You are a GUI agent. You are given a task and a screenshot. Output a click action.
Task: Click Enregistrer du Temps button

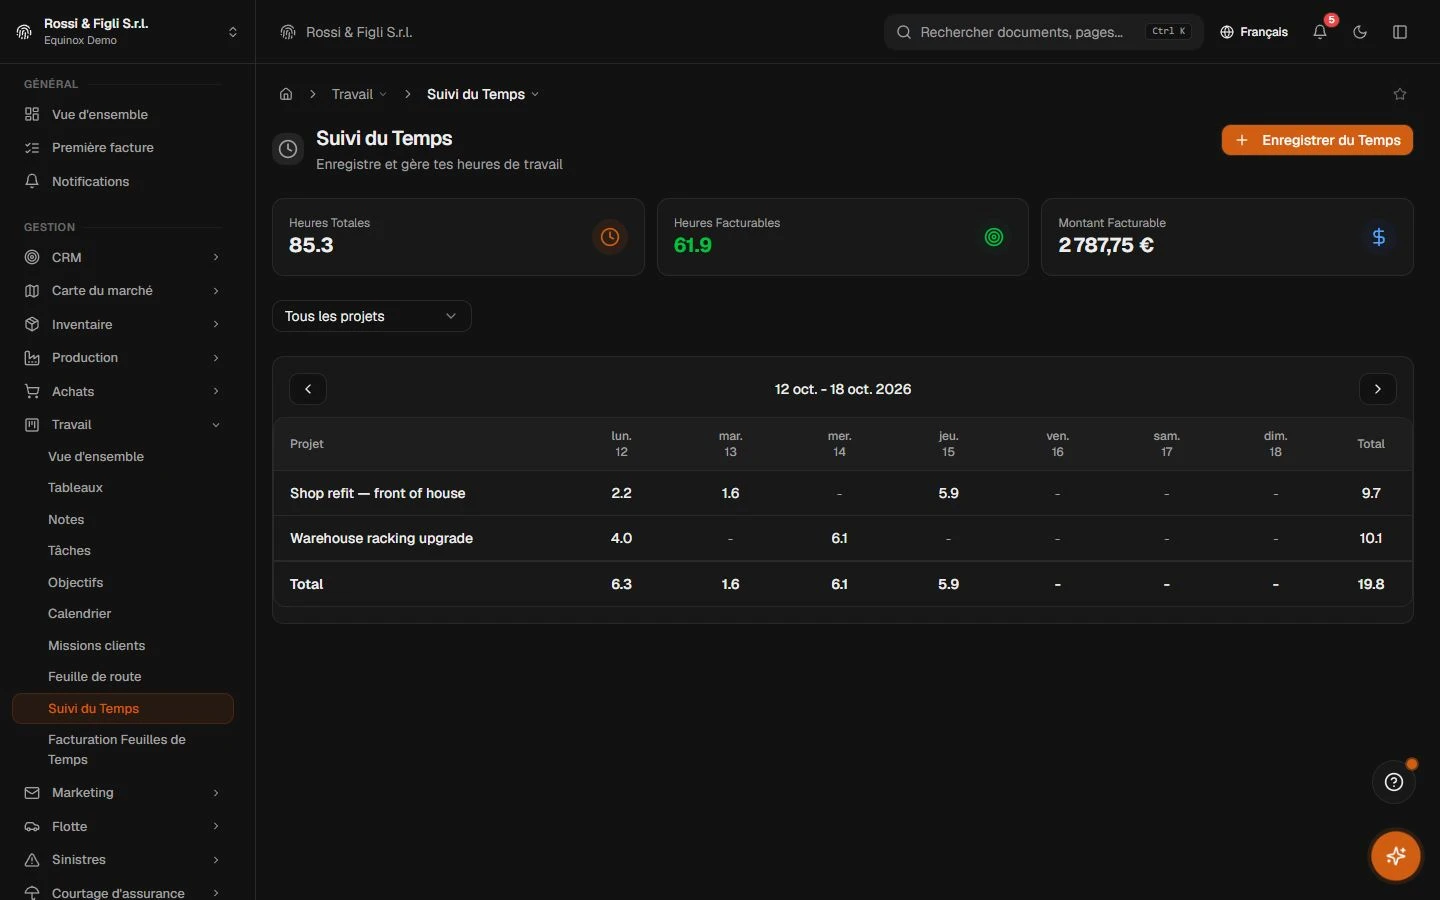point(1317,140)
